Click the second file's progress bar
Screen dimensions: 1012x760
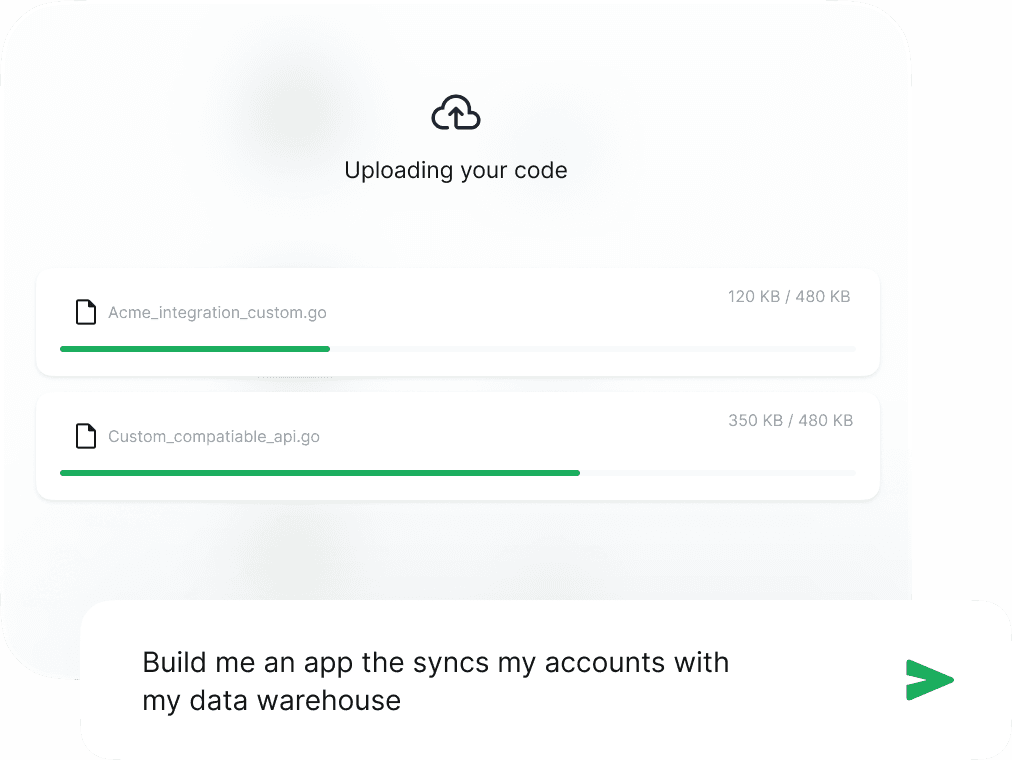click(x=456, y=472)
